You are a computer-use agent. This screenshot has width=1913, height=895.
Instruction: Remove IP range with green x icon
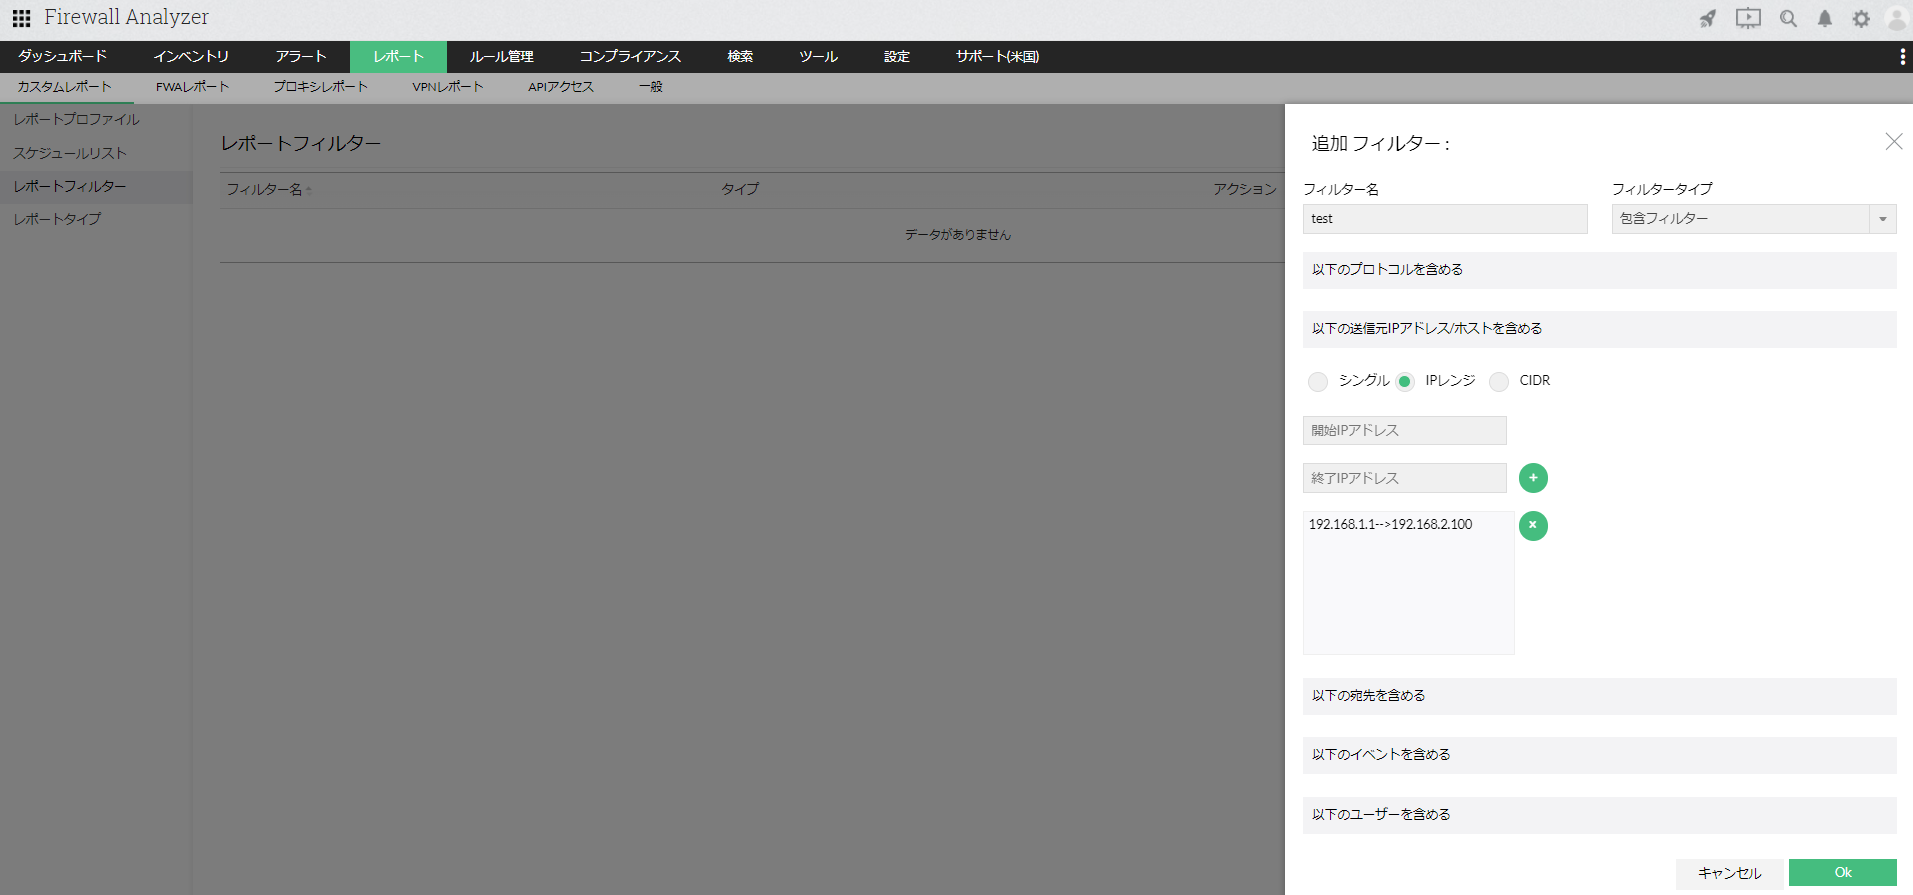tap(1533, 526)
